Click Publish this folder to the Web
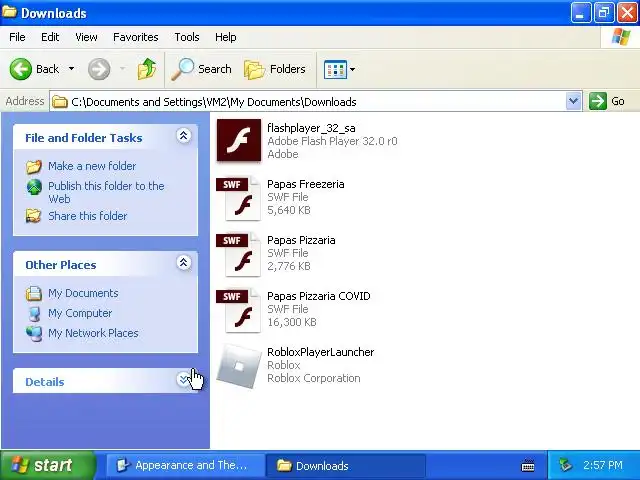 click(x=106, y=192)
